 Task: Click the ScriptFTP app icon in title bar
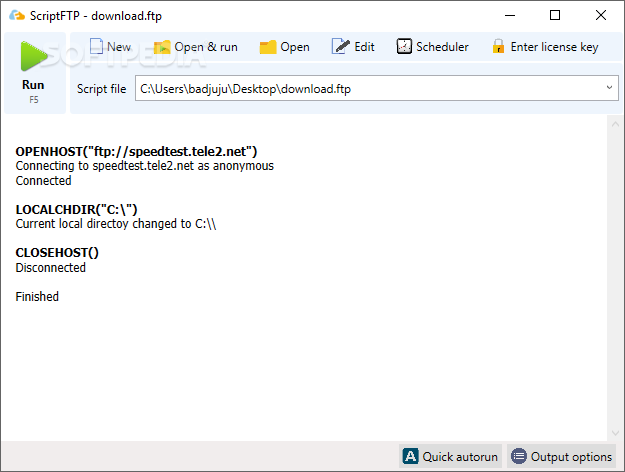17,16
